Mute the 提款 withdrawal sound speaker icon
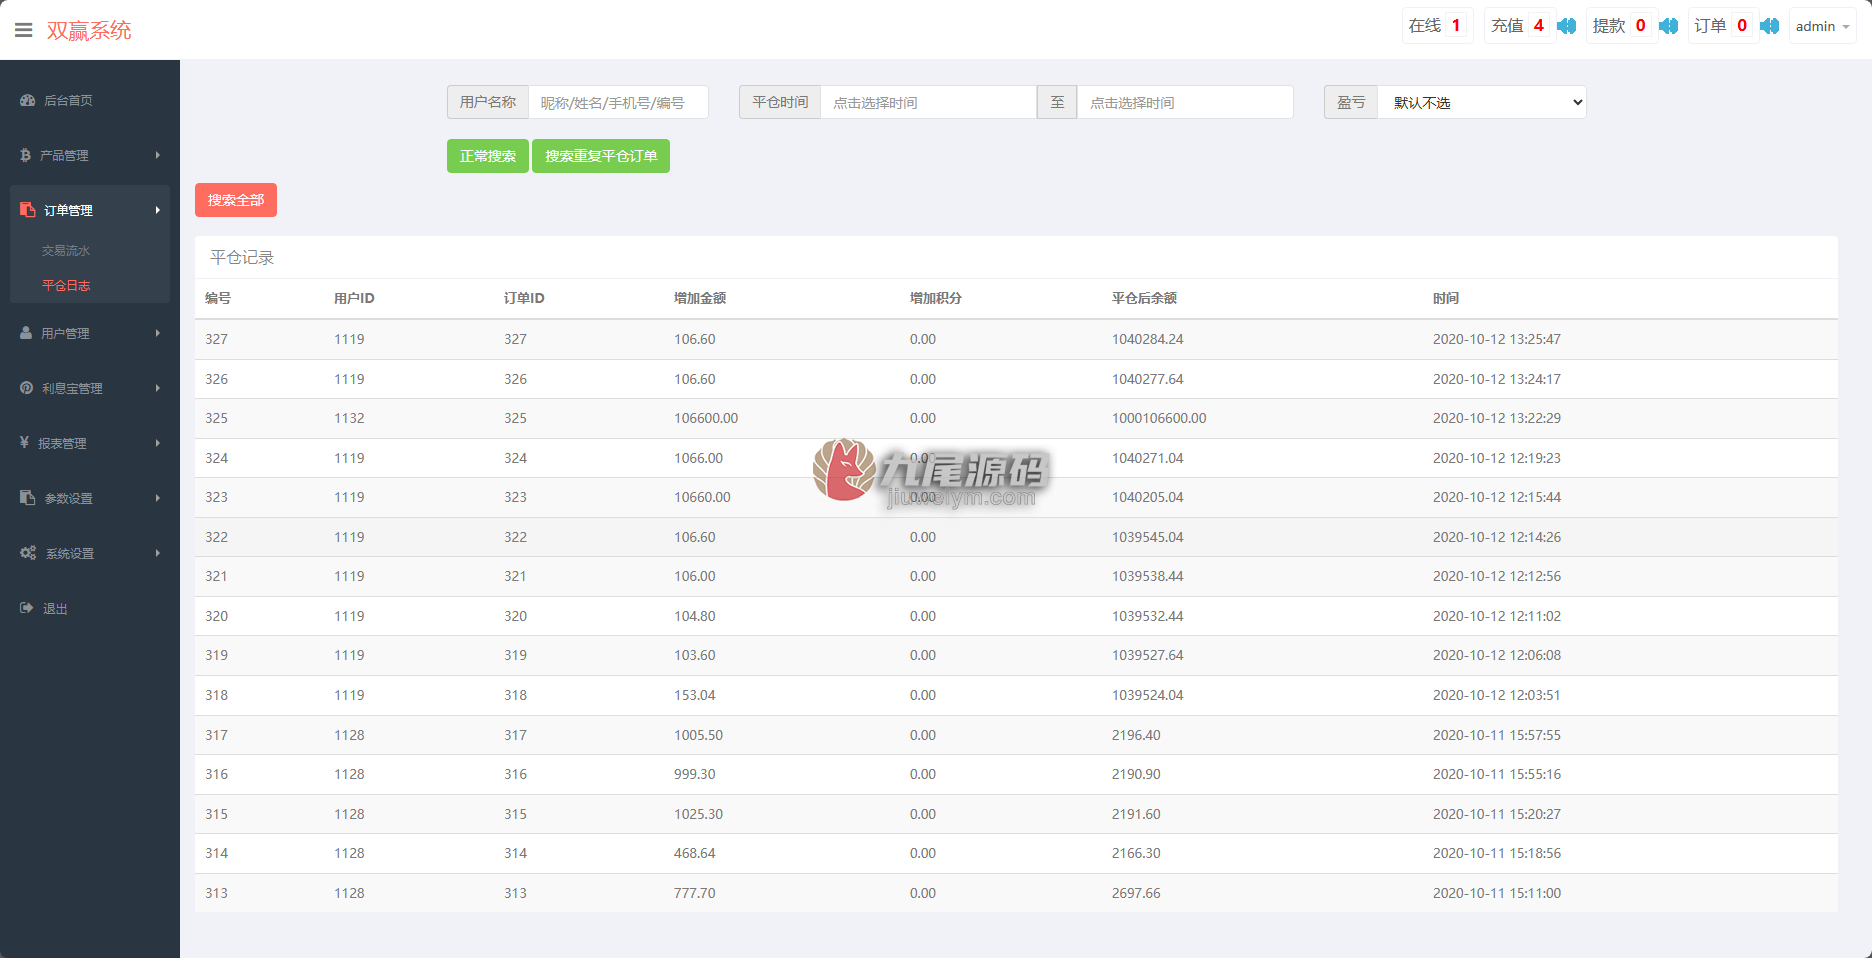Image resolution: width=1872 pixels, height=958 pixels. click(x=1668, y=26)
